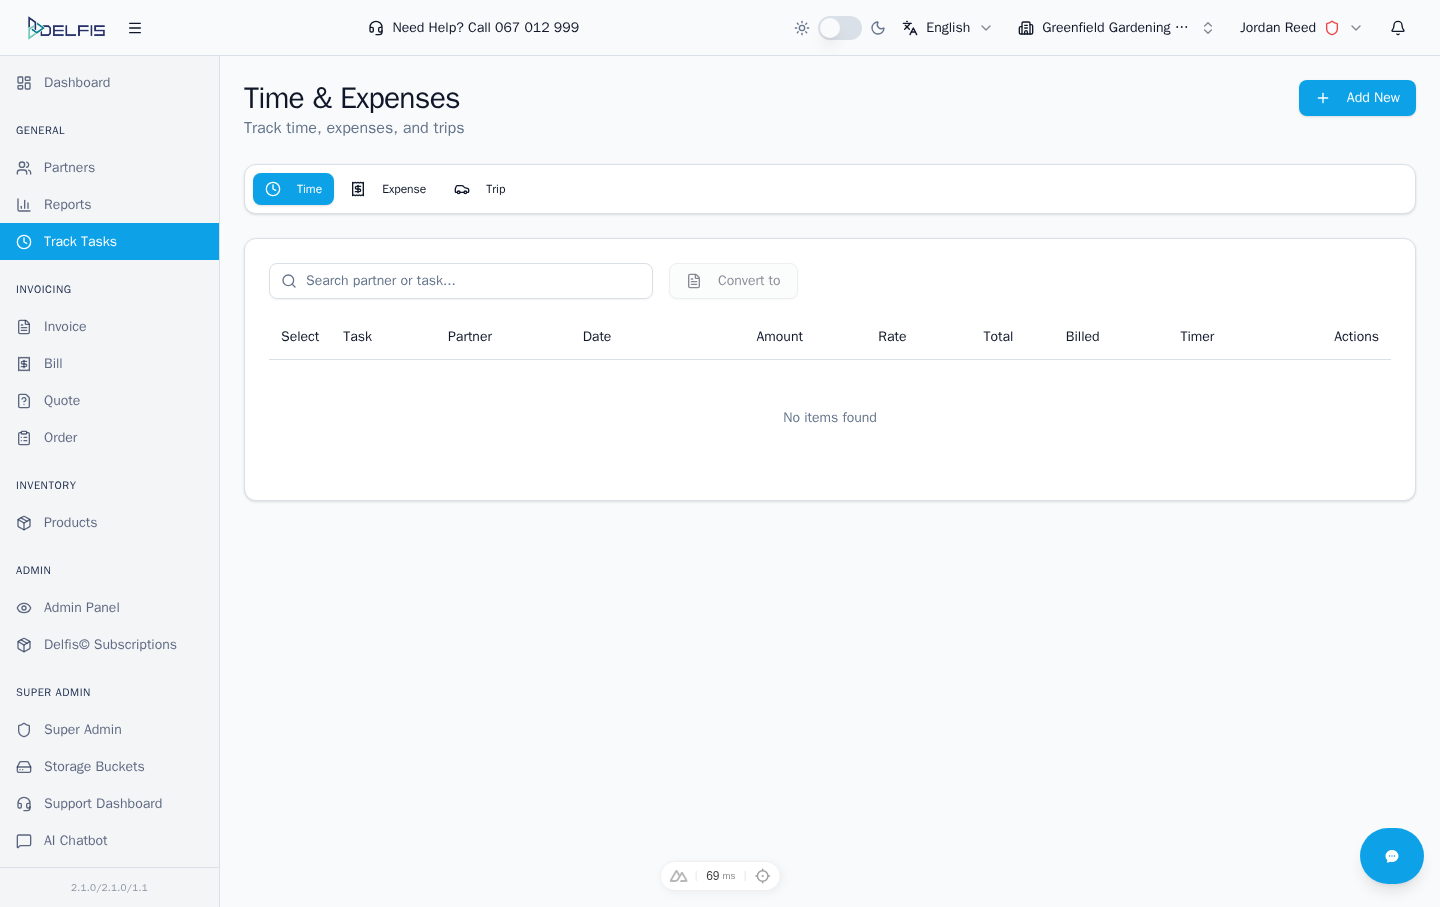This screenshot has width=1440, height=907.
Task: Switch to the Expense tab
Action: point(390,189)
